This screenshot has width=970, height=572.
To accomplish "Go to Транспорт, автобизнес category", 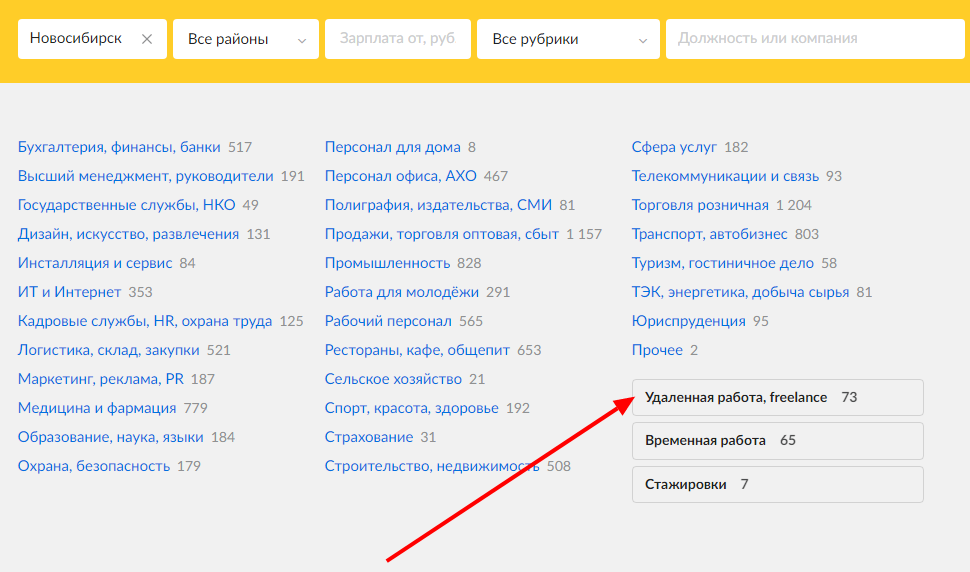I will [710, 234].
